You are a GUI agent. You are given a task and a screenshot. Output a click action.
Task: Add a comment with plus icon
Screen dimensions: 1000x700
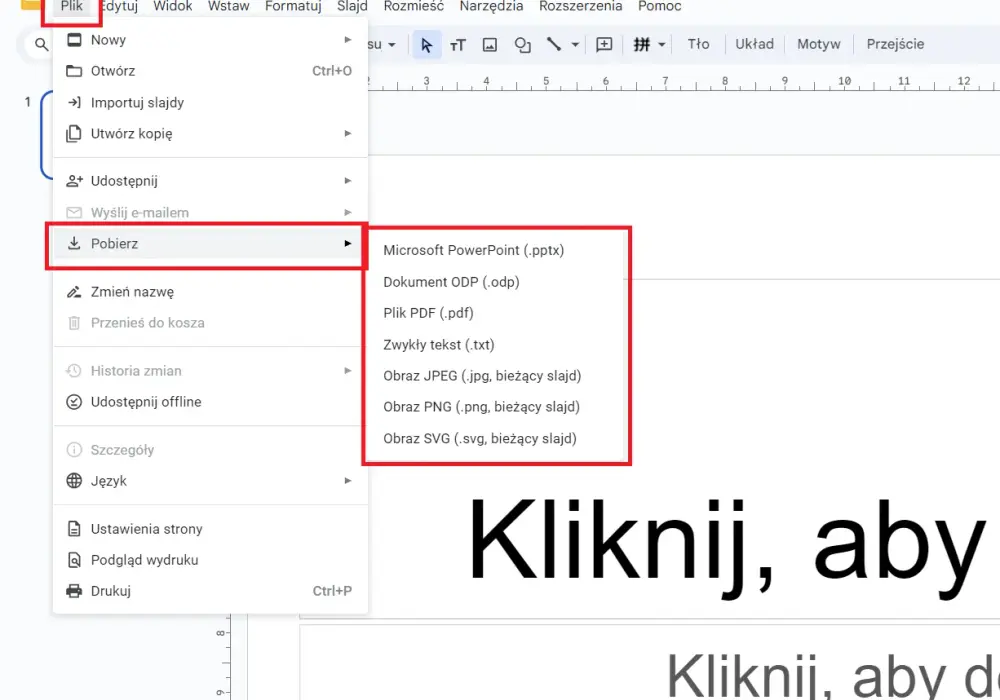[604, 44]
